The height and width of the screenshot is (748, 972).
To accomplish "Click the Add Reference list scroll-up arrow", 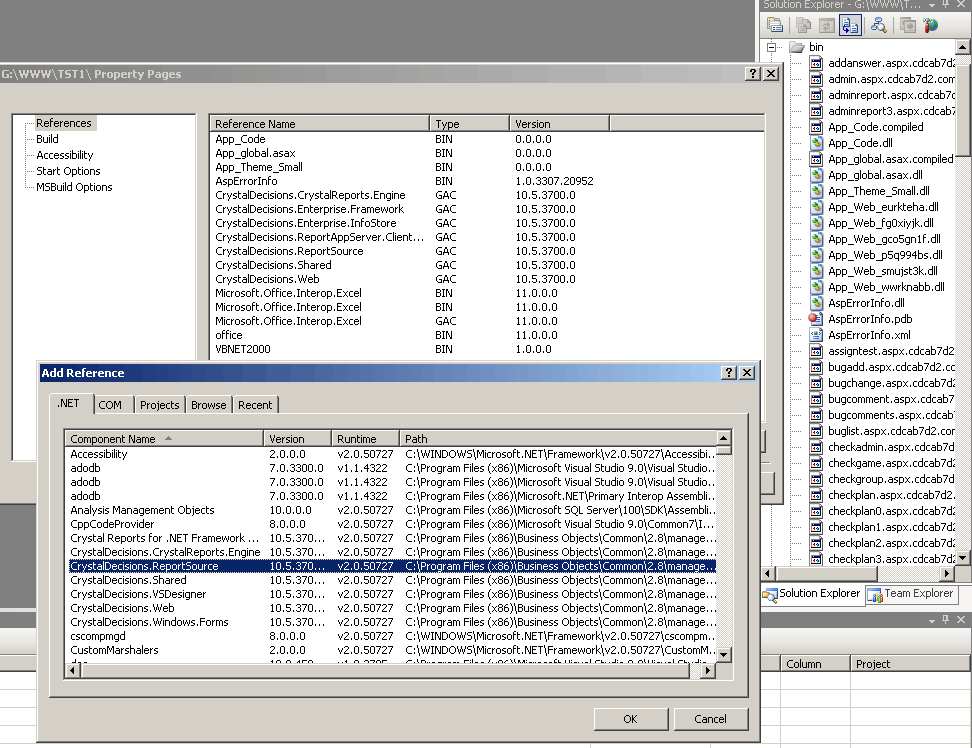I will tap(724, 438).
